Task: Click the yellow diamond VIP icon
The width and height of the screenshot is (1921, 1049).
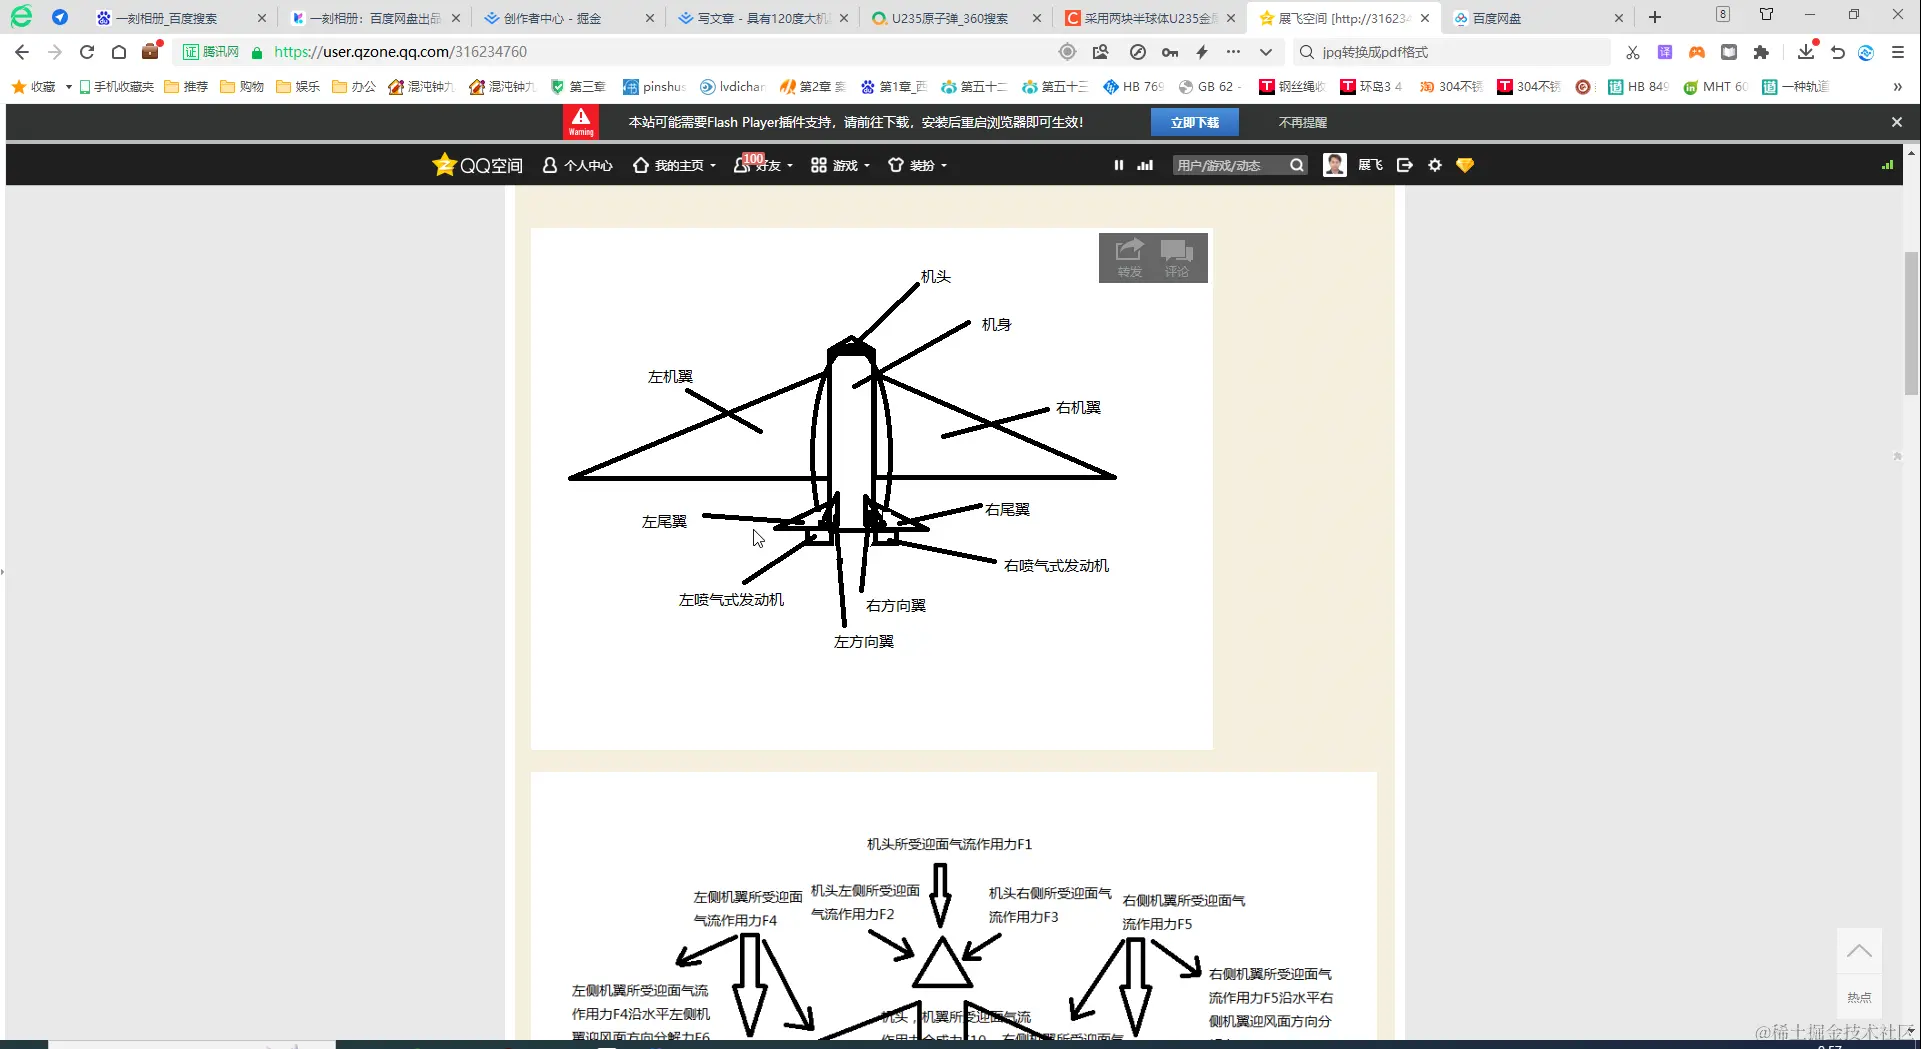Action: tap(1465, 164)
